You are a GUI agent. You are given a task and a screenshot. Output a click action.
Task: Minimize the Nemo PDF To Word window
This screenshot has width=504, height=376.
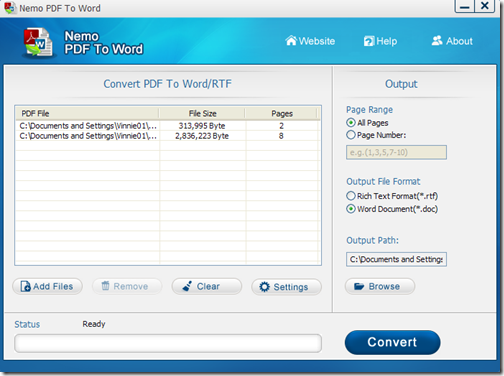click(465, 6)
